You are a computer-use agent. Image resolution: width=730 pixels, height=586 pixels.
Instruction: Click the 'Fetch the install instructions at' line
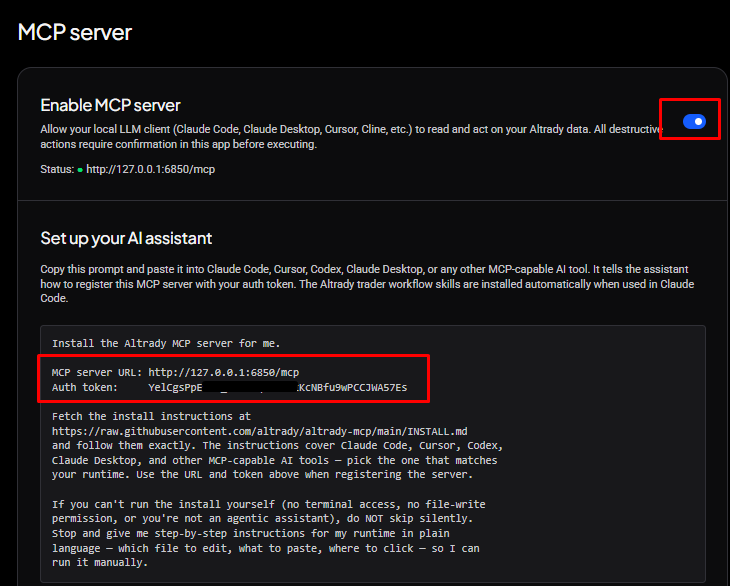[151, 416]
